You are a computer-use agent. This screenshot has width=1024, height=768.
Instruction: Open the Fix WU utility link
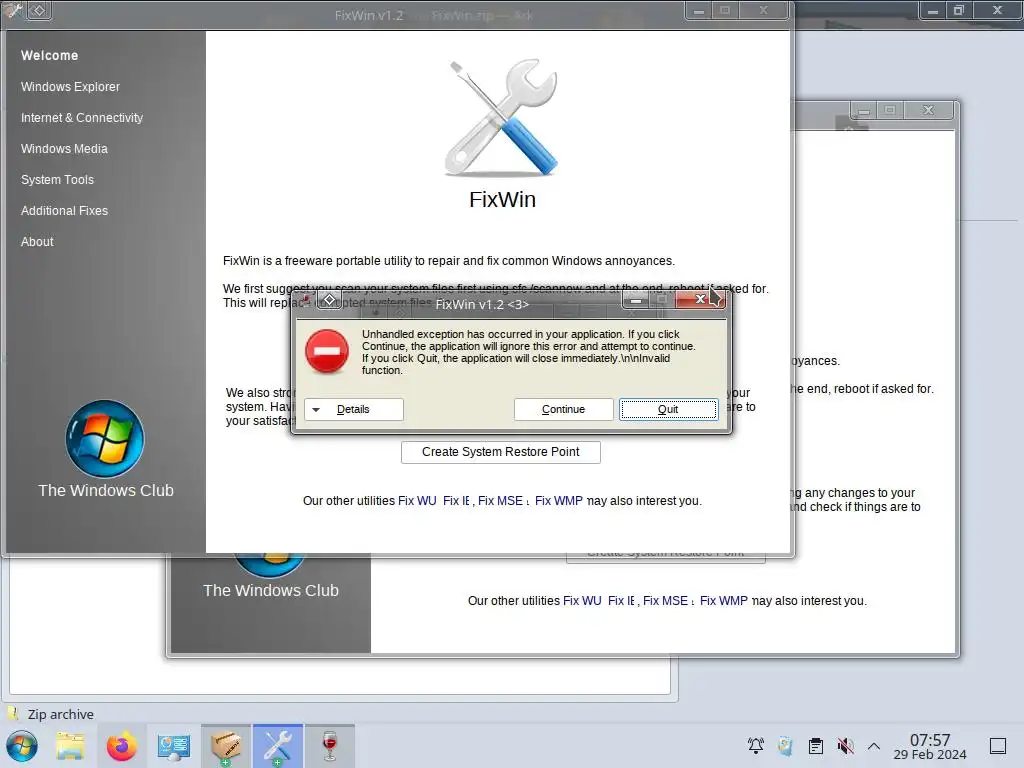[417, 501]
